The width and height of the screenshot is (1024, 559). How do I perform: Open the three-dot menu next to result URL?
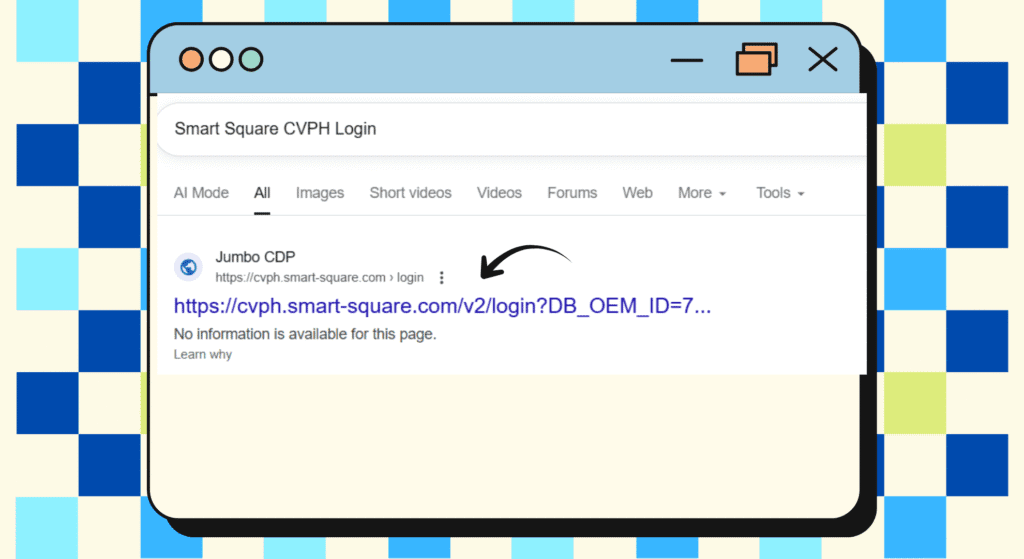coord(442,278)
